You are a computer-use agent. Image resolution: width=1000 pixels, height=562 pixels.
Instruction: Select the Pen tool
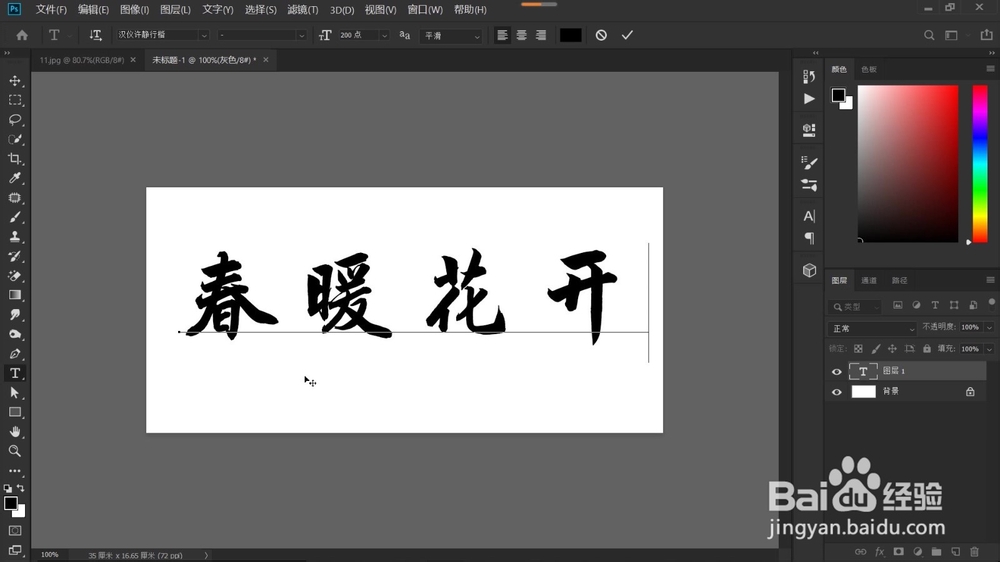click(x=15, y=353)
